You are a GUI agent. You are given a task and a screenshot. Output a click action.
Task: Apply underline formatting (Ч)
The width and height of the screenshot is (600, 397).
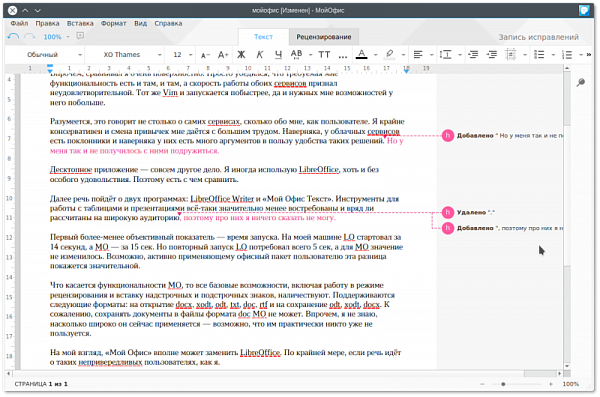[278, 55]
